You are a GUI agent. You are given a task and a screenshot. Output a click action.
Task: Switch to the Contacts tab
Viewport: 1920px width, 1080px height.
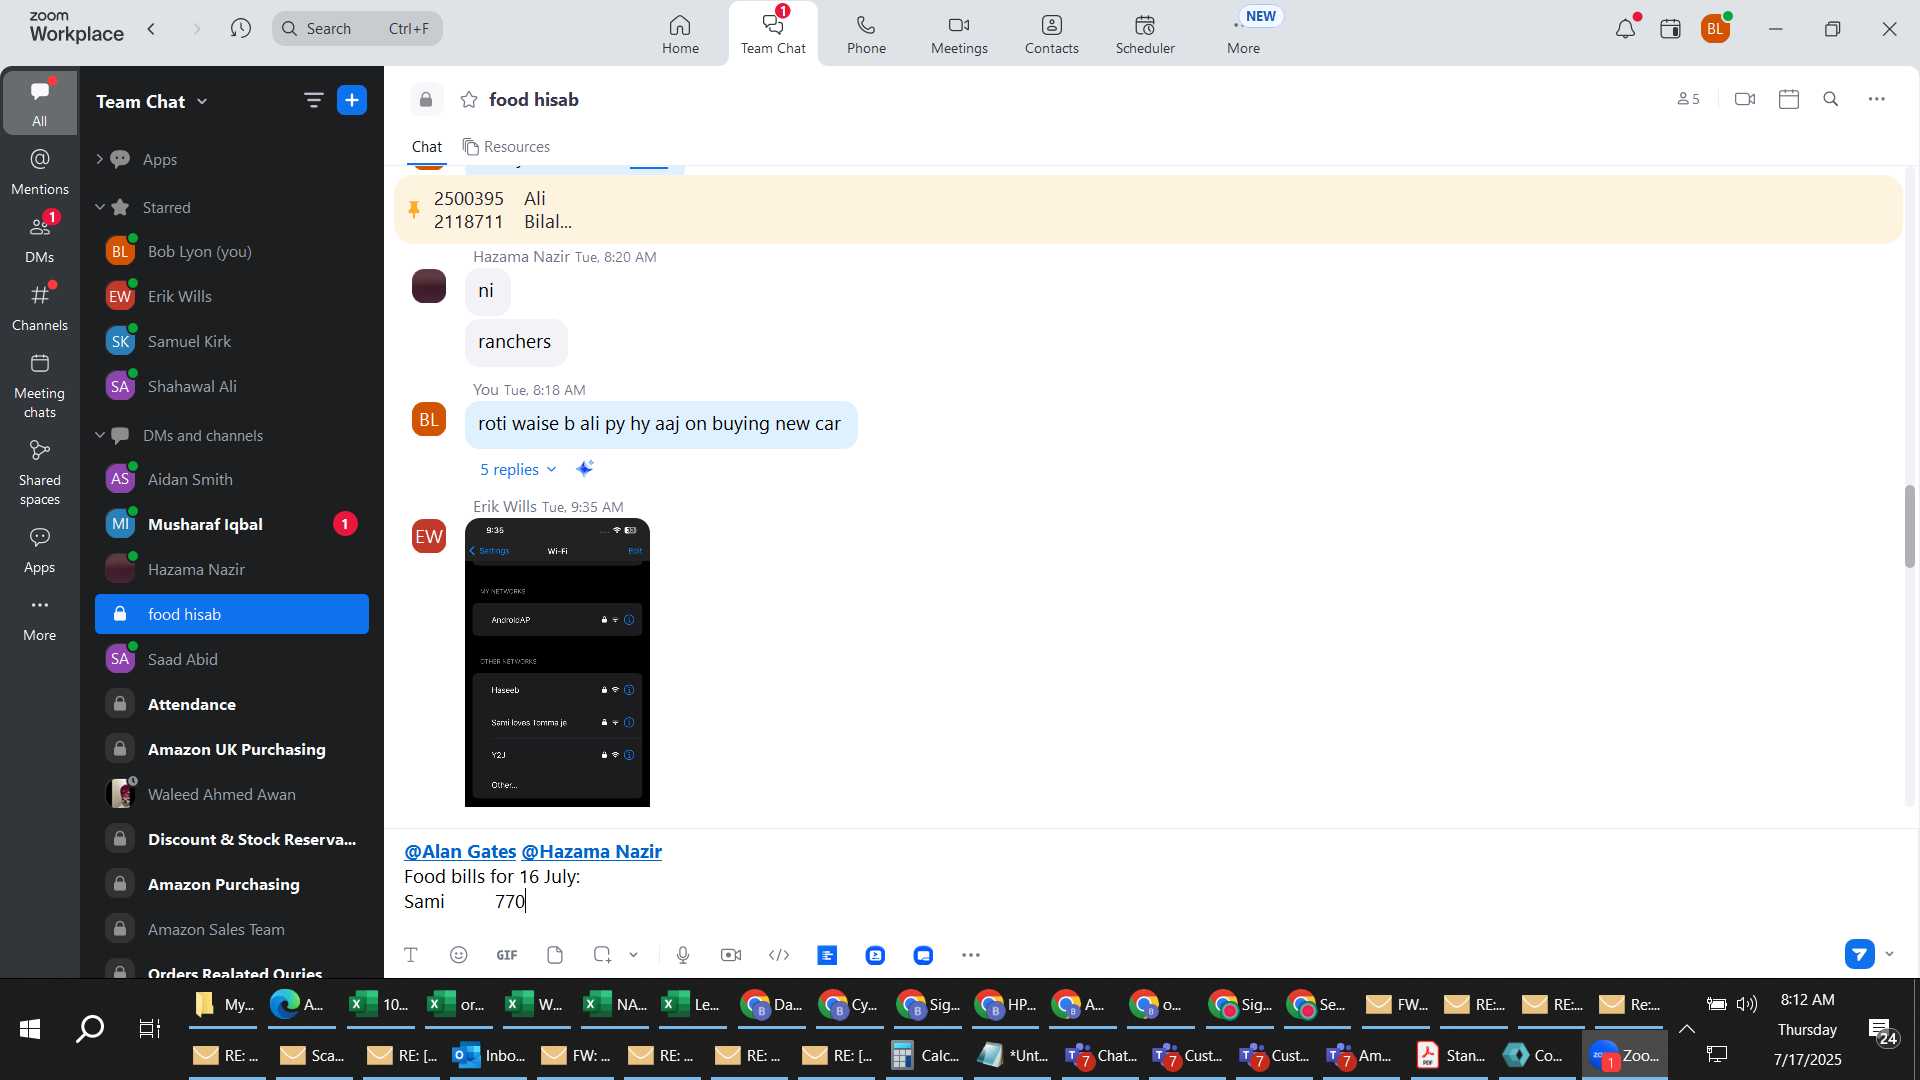(x=1051, y=34)
